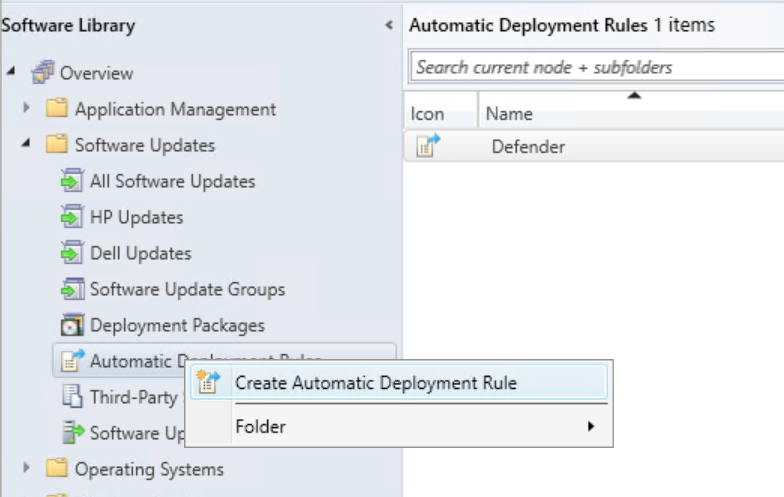Viewport: 784px width, 497px height.
Task: Click the Deployment Packages icon
Action: 72,325
